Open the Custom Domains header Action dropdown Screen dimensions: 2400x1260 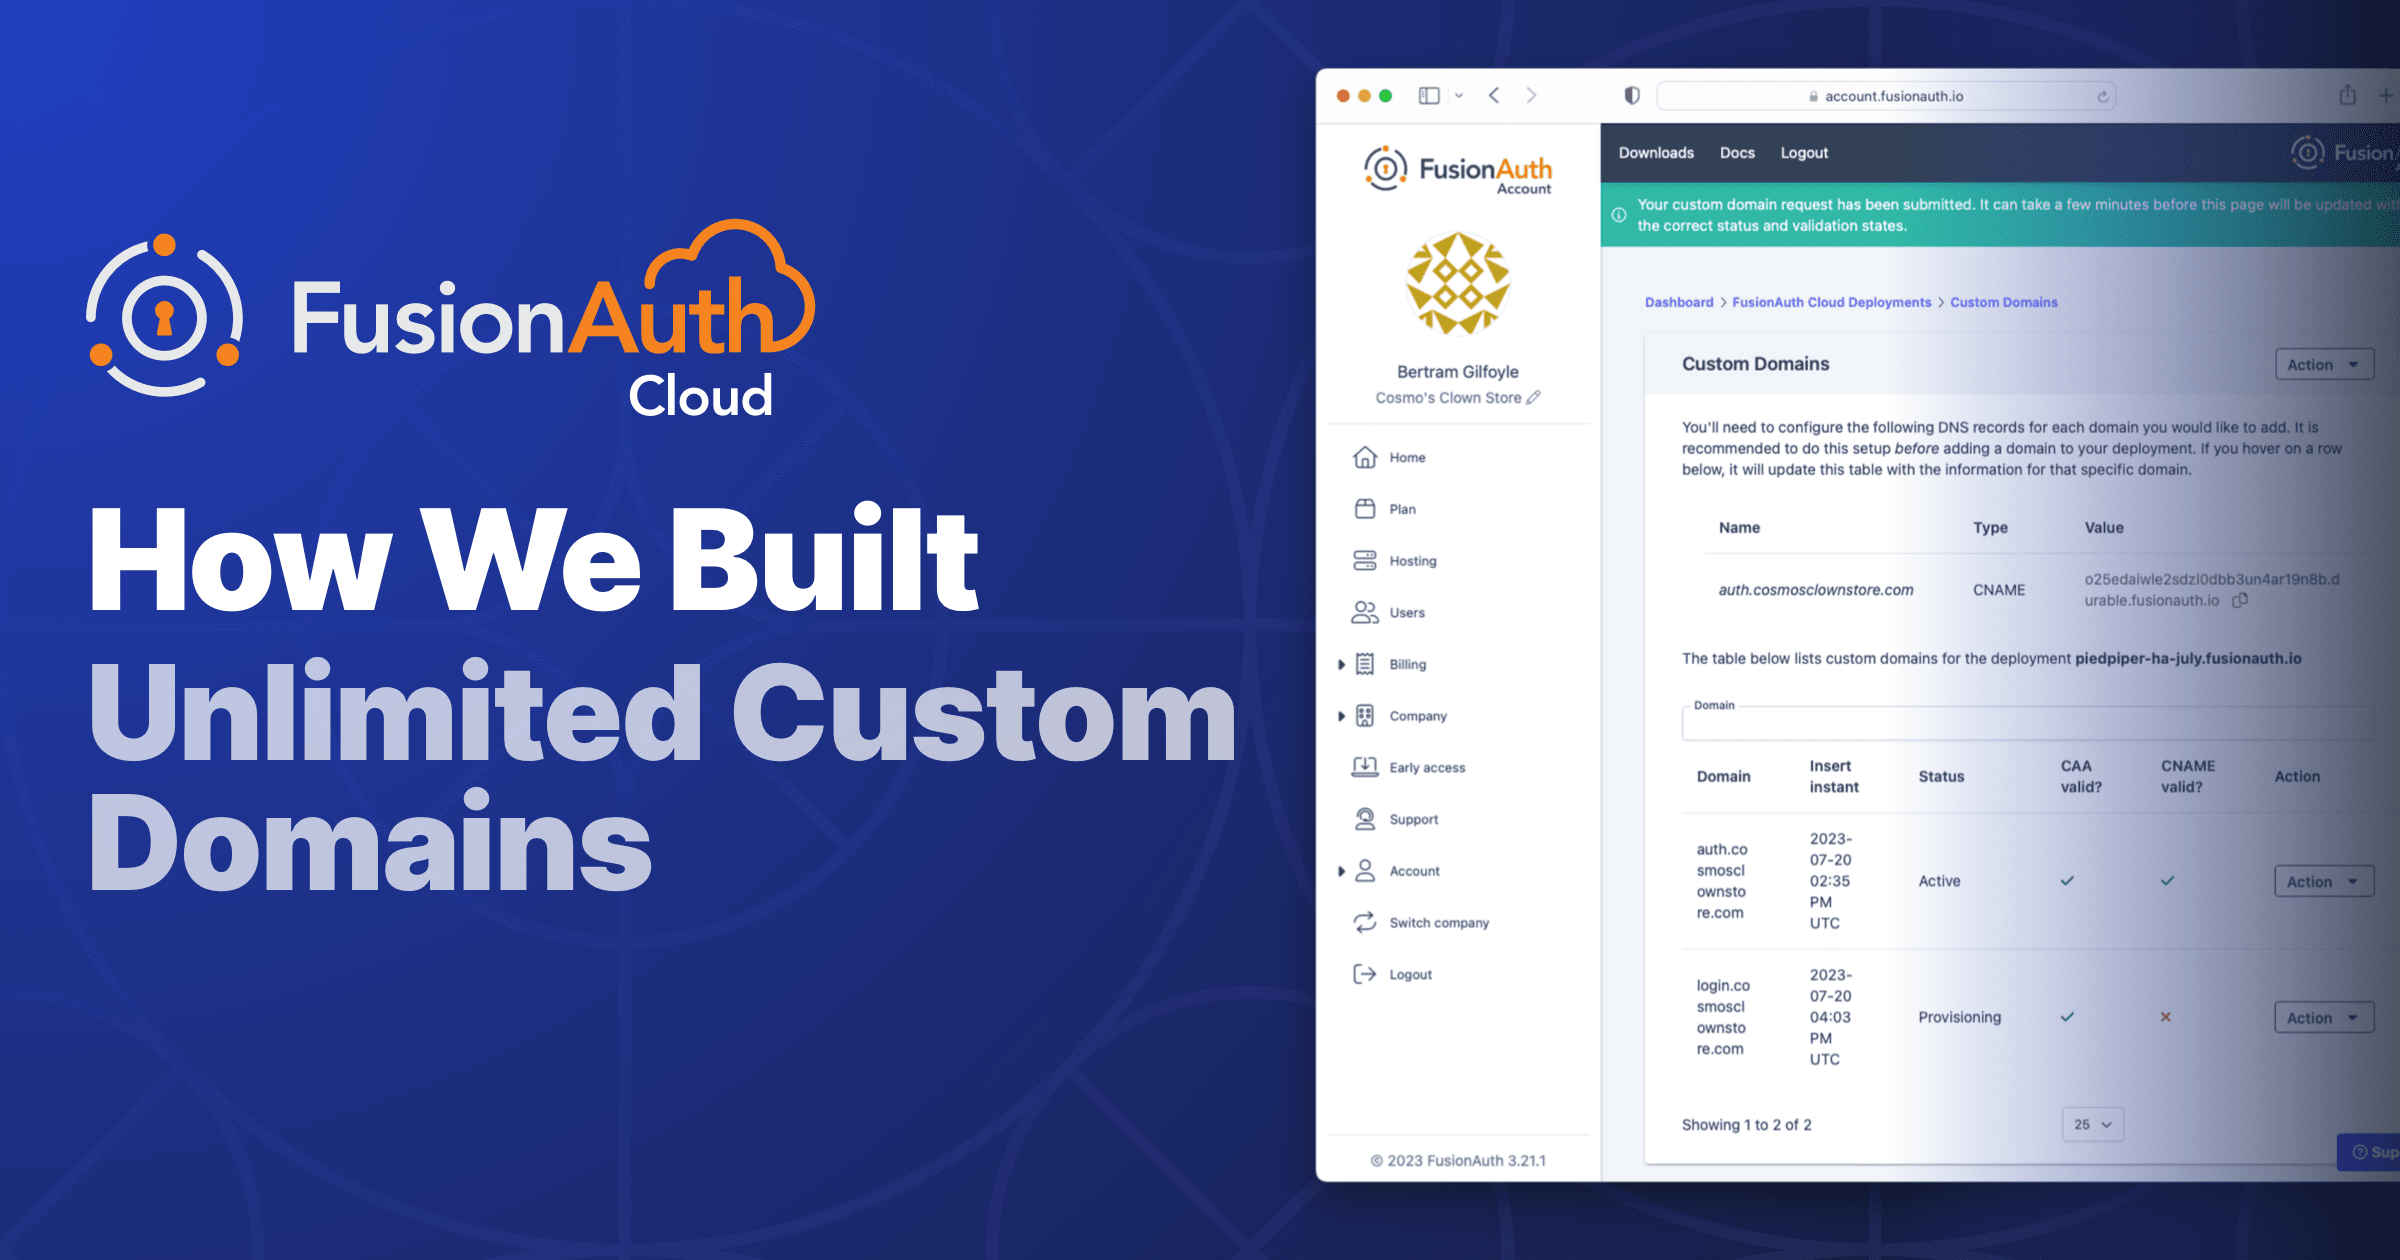(2323, 365)
